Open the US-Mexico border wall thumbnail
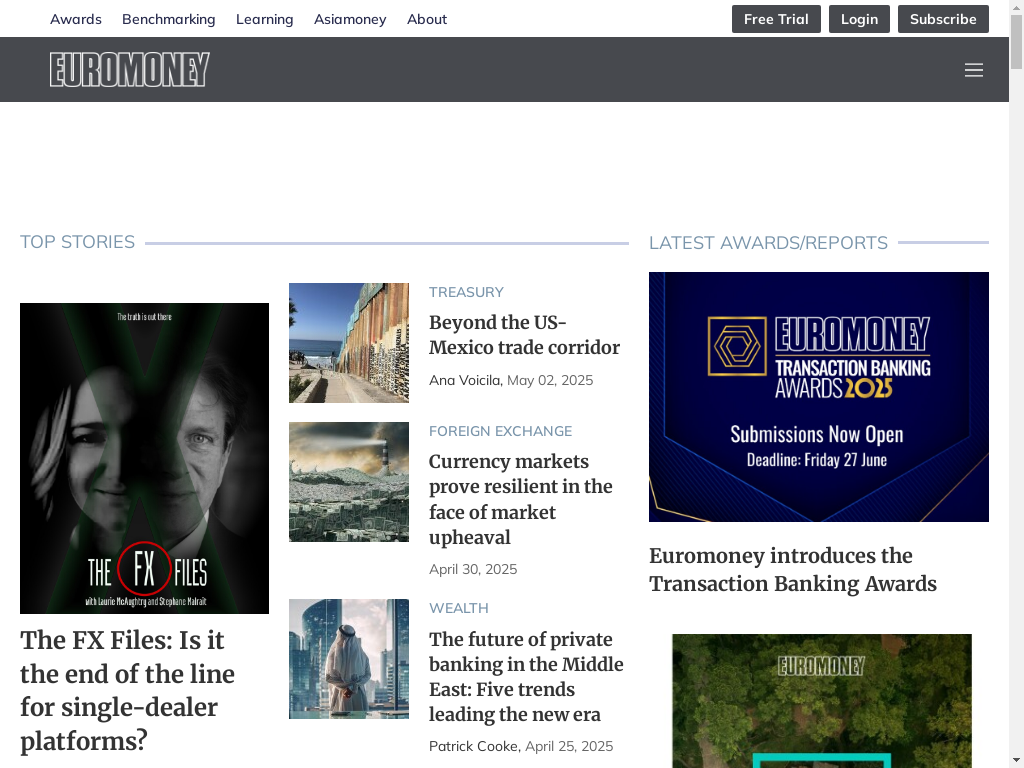The height and width of the screenshot is (768, 1024). pyautogui.click(x=349, y=343)
